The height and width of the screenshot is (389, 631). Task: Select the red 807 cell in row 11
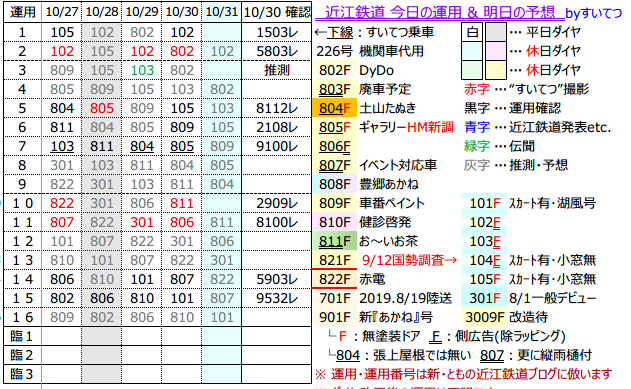point(62,222)
